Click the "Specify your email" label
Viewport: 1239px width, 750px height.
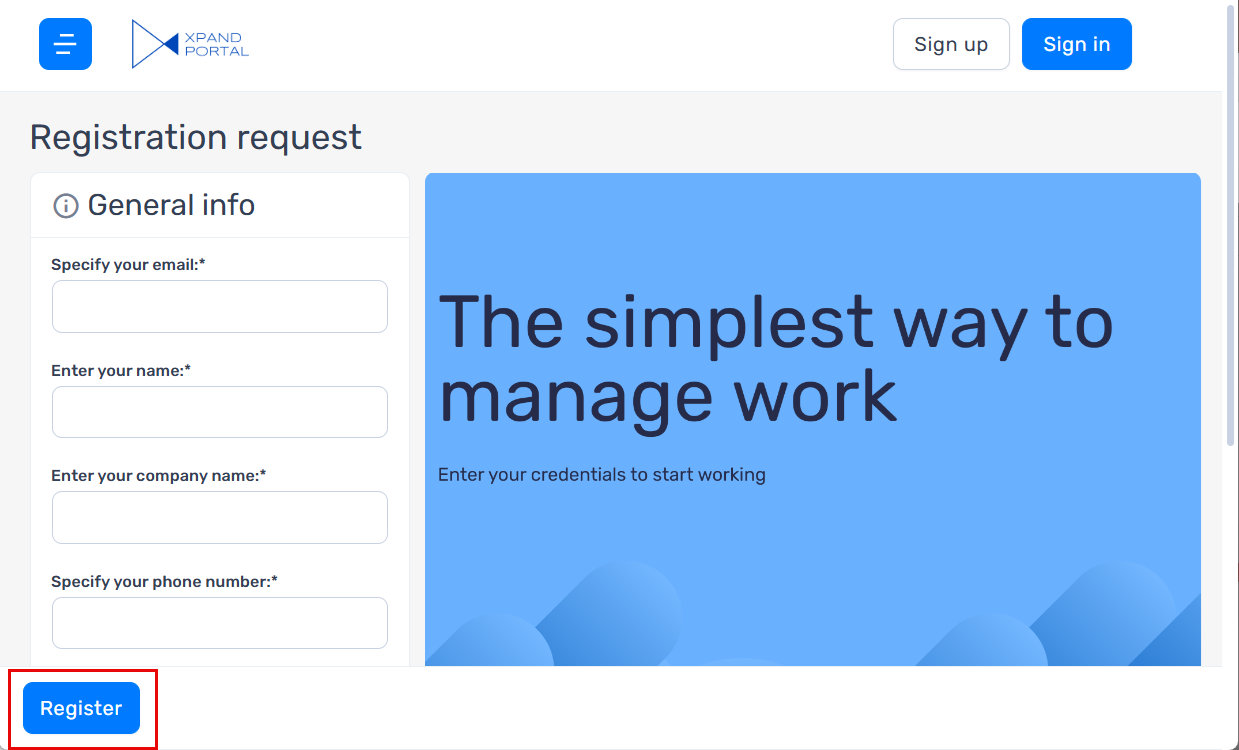point(128,265)
